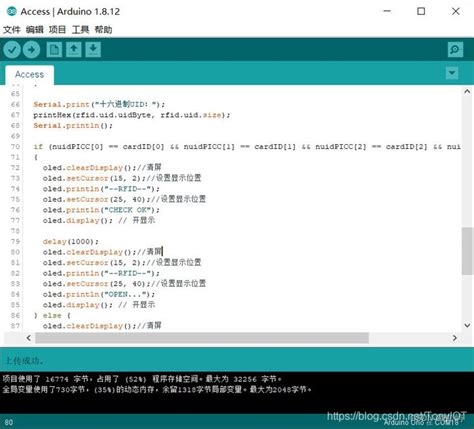Open the tab options dropdown arrow

(452, 73)
